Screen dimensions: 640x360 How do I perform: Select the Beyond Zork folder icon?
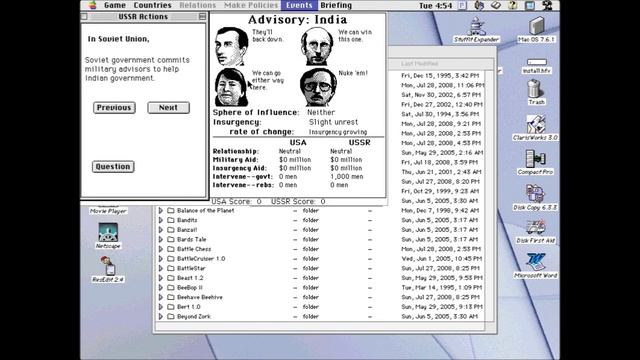[x=171, y=316]
